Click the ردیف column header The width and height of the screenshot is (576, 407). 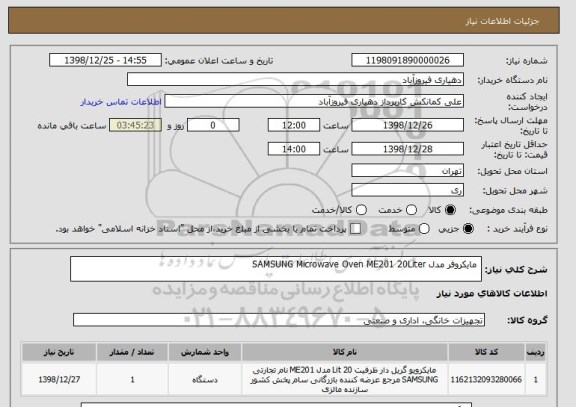coord(536,352)
